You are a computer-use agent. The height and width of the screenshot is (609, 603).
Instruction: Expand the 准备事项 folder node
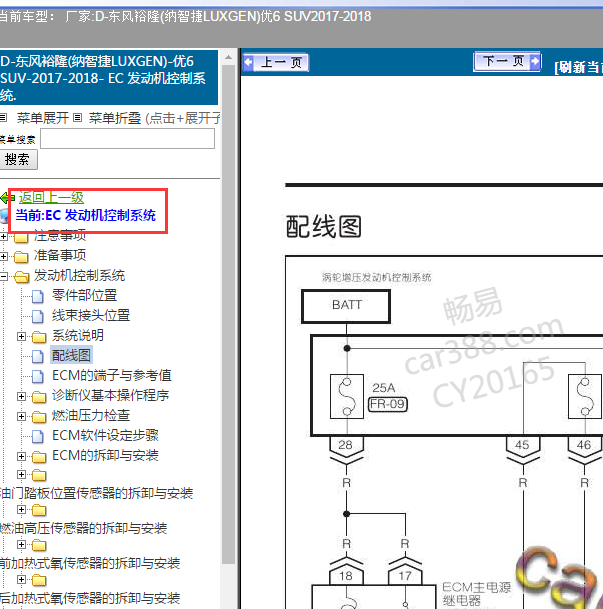(3, 256)
